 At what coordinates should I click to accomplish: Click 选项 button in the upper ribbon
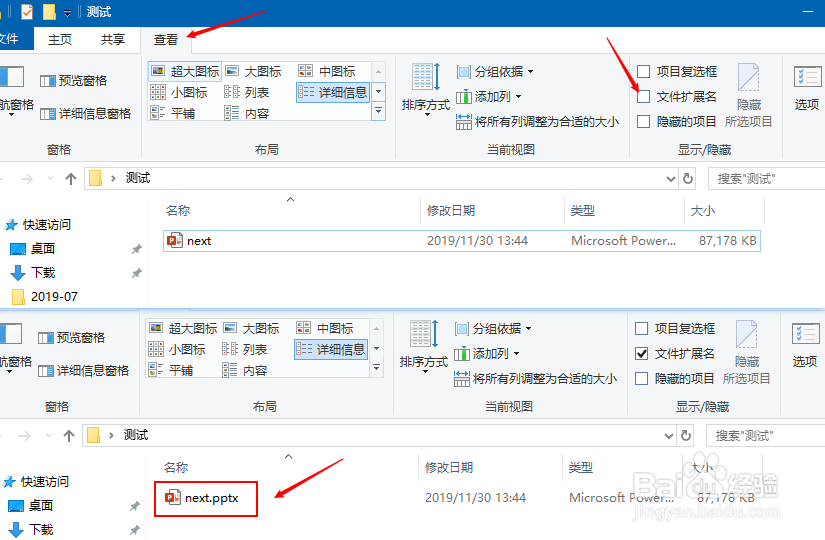[807, 88]
